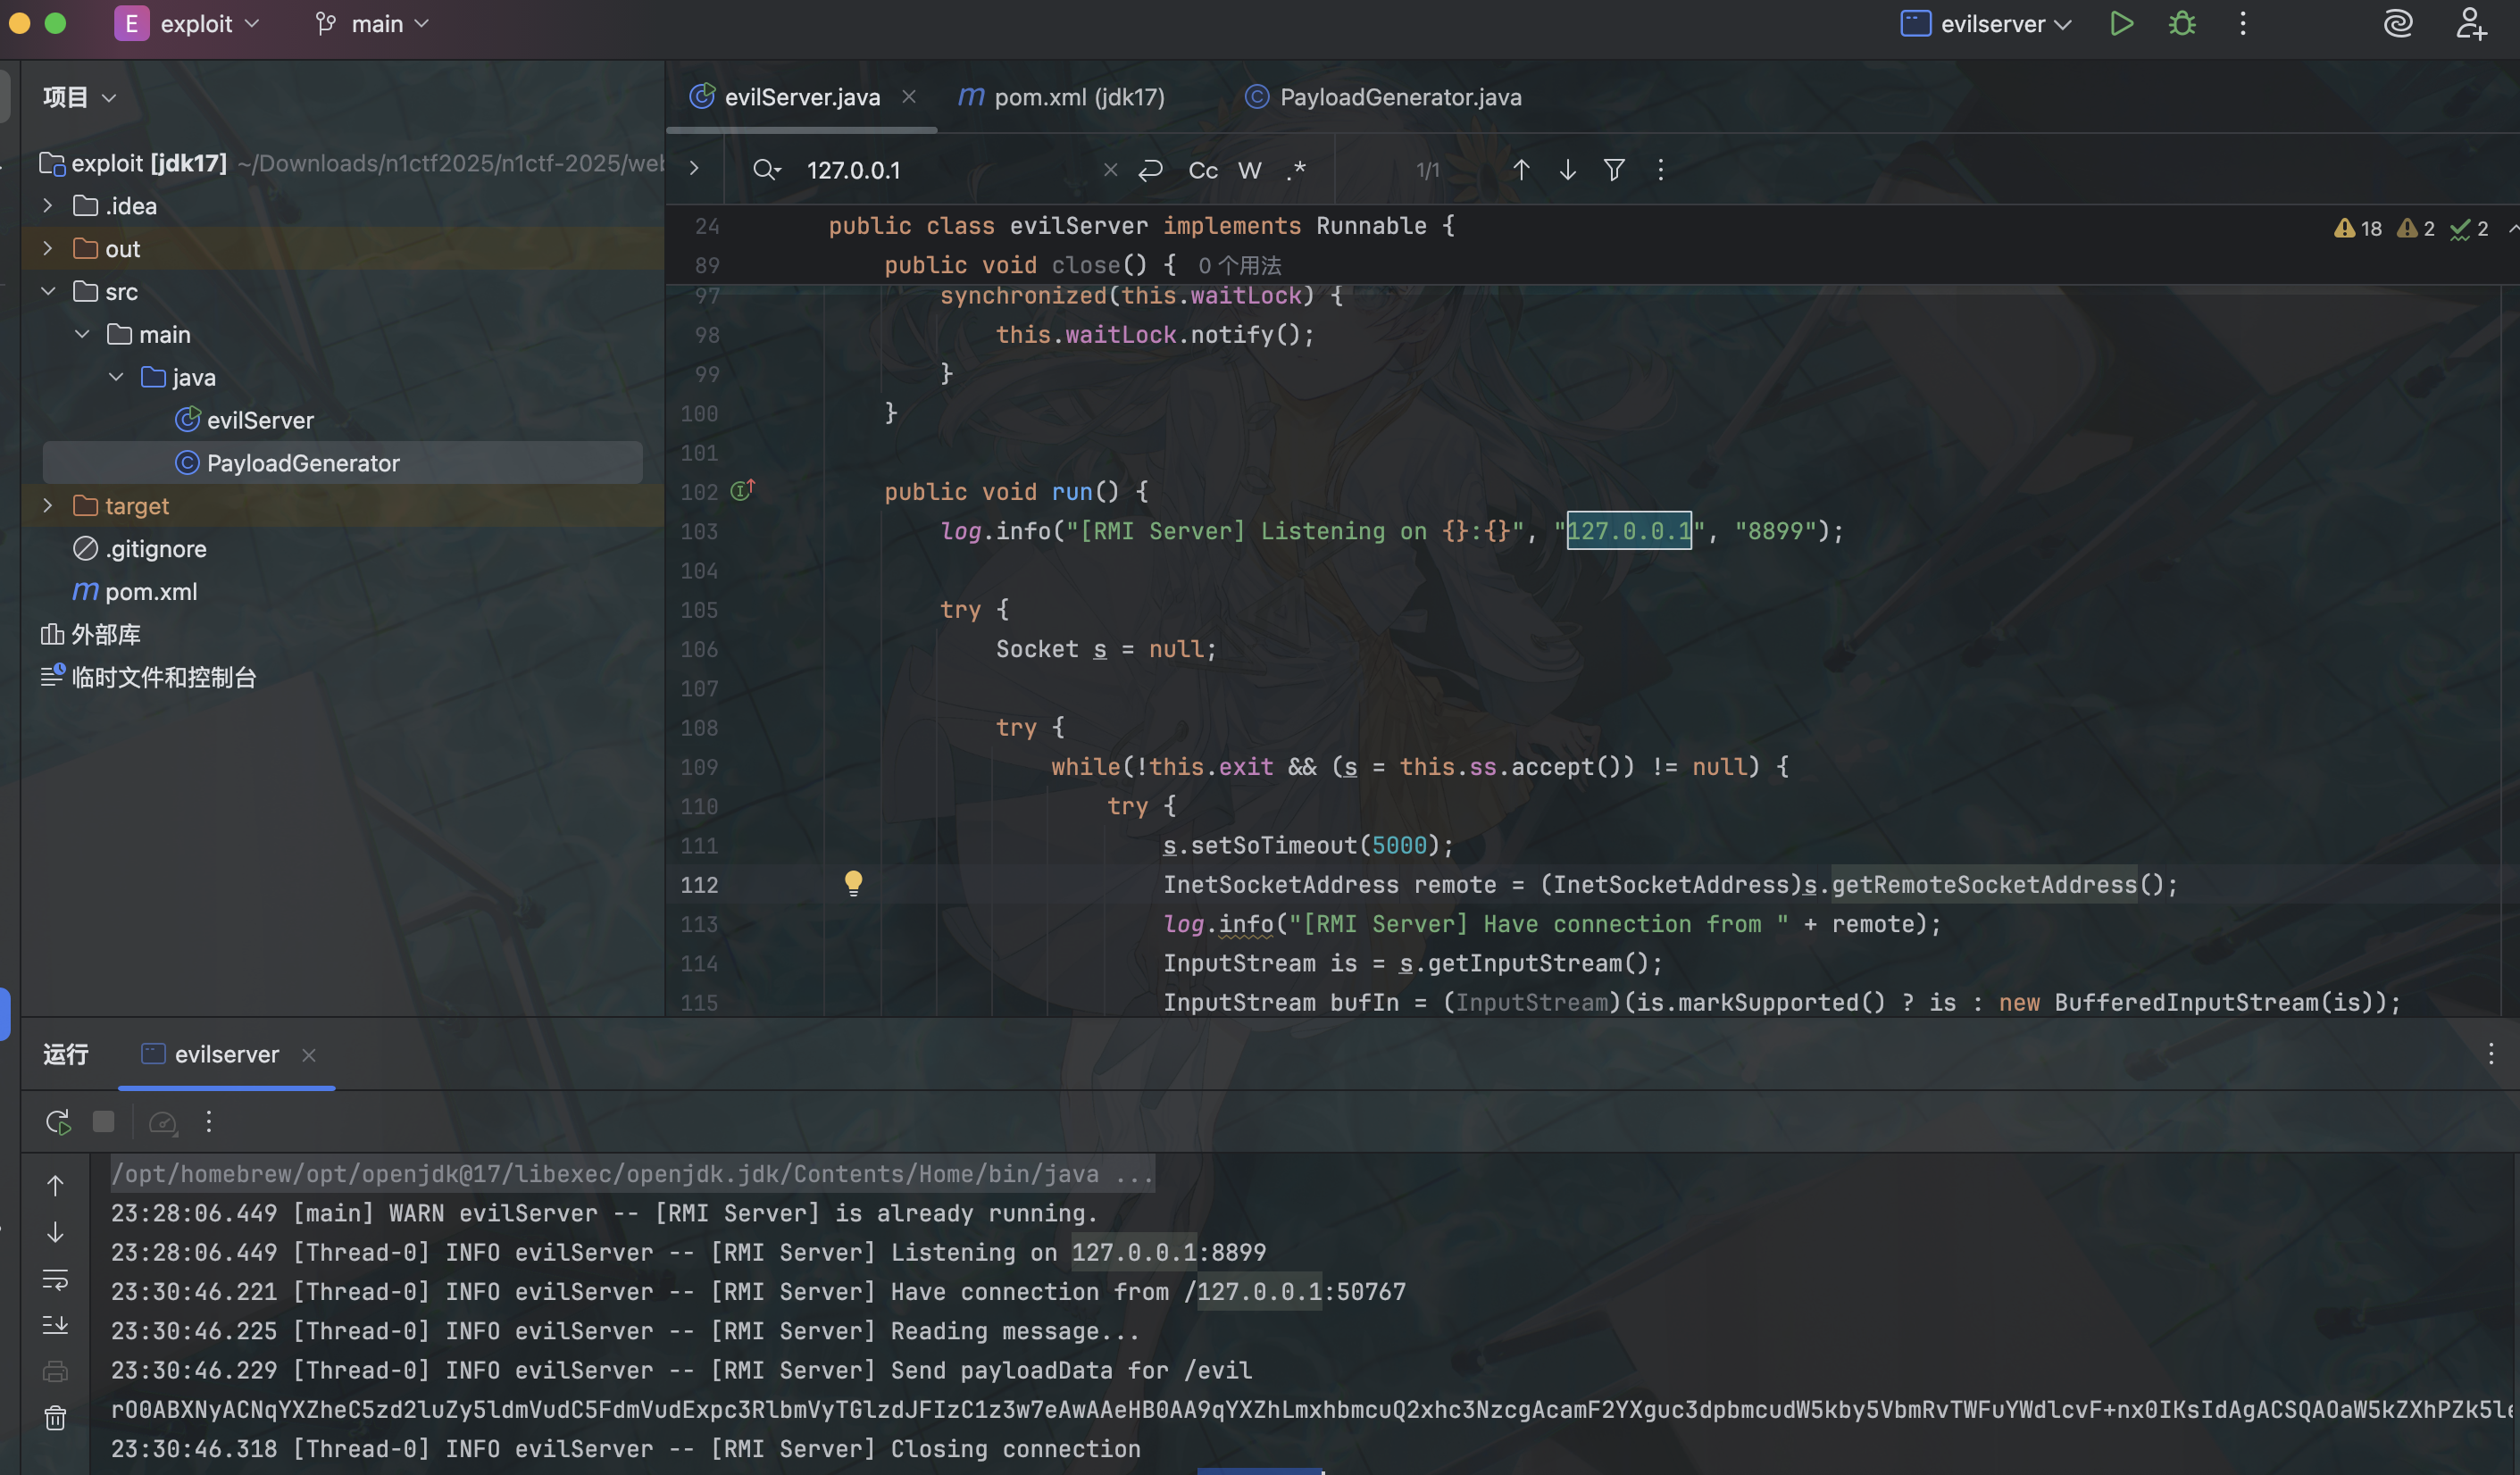The height and width of the screenshot is (1475, 2520).
Task: Run the evilserver configuration
Action: click(x=2121, y=24)
